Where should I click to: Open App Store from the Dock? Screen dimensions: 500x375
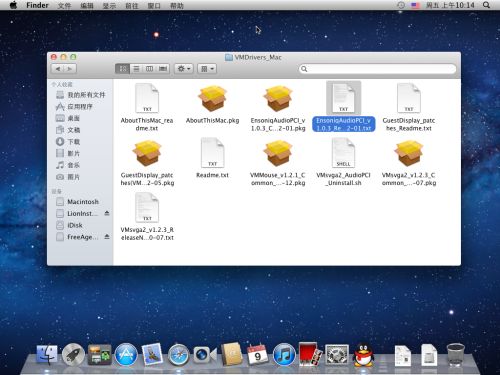[126, 354]
